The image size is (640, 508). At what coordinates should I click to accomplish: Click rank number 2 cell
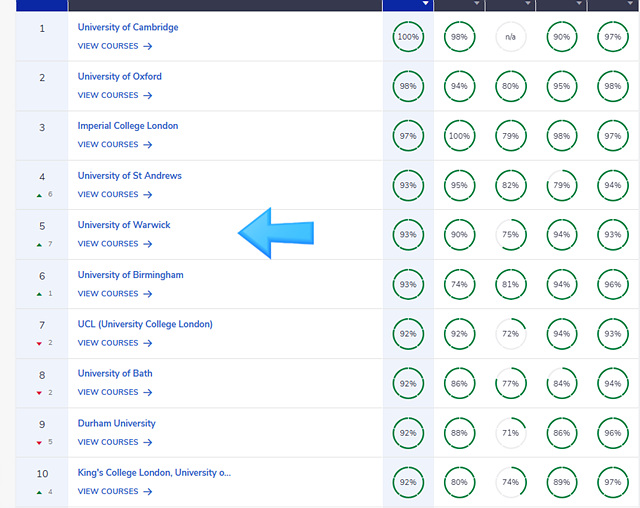pos(42,86)
